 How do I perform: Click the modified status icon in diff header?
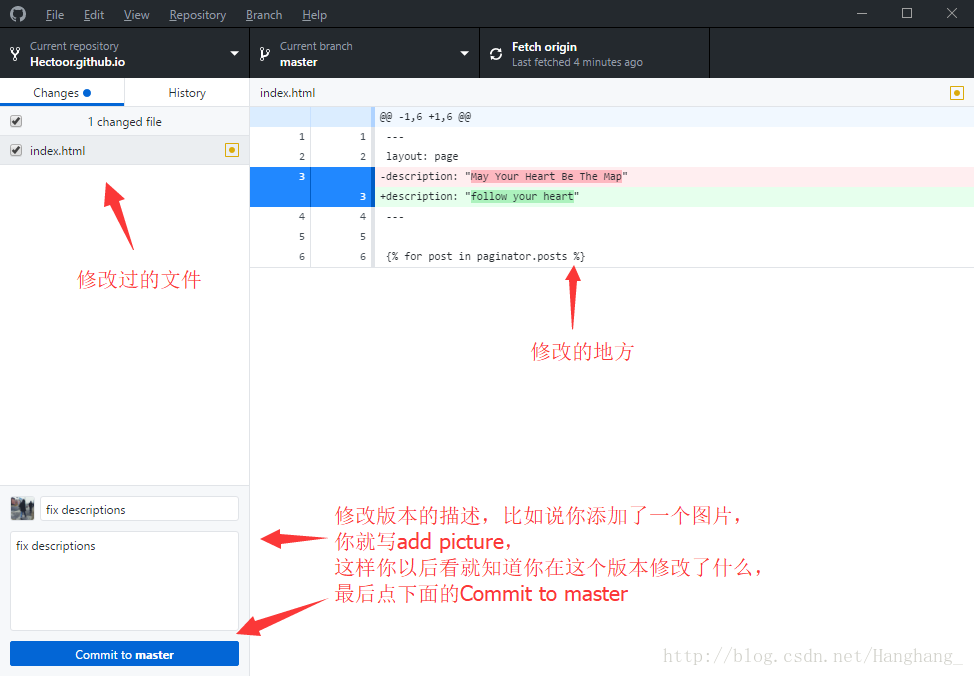(x=957, y=93)
